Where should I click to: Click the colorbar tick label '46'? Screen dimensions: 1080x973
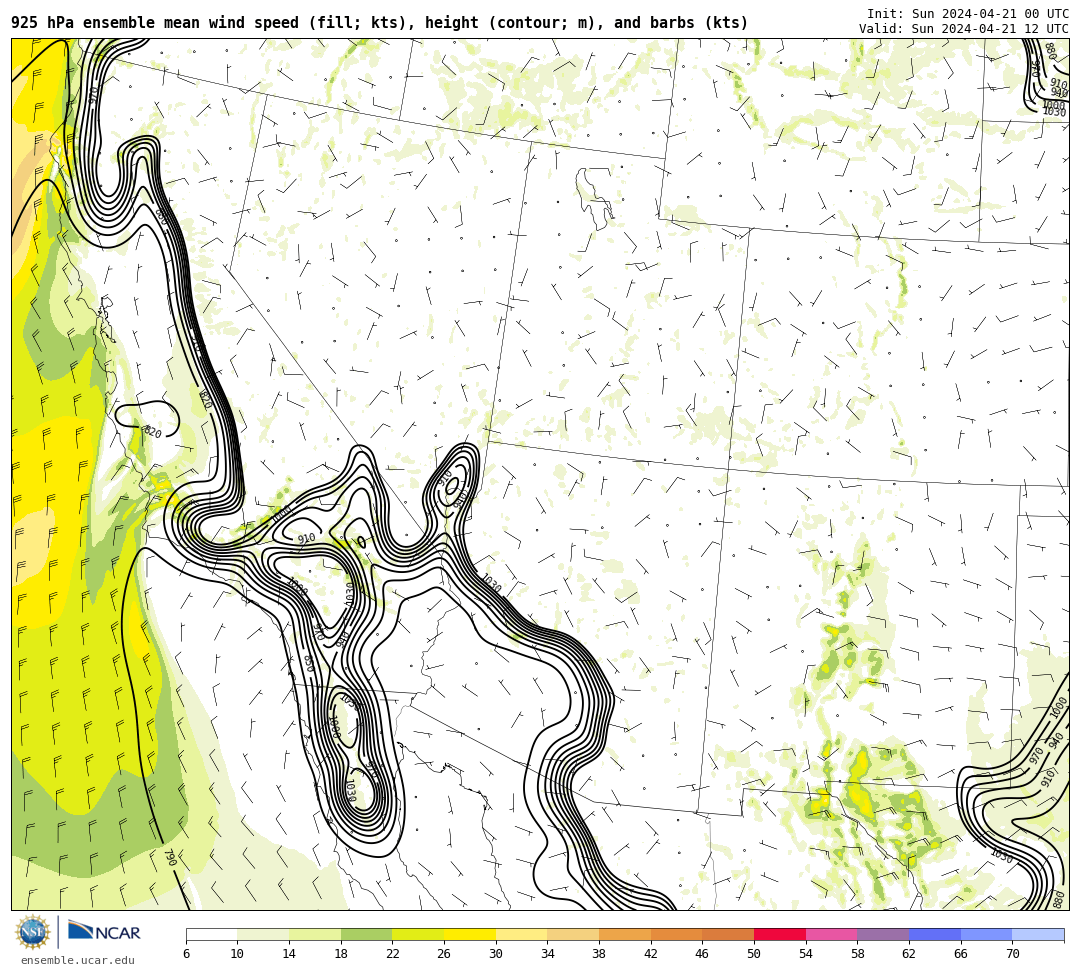(703, 954)
